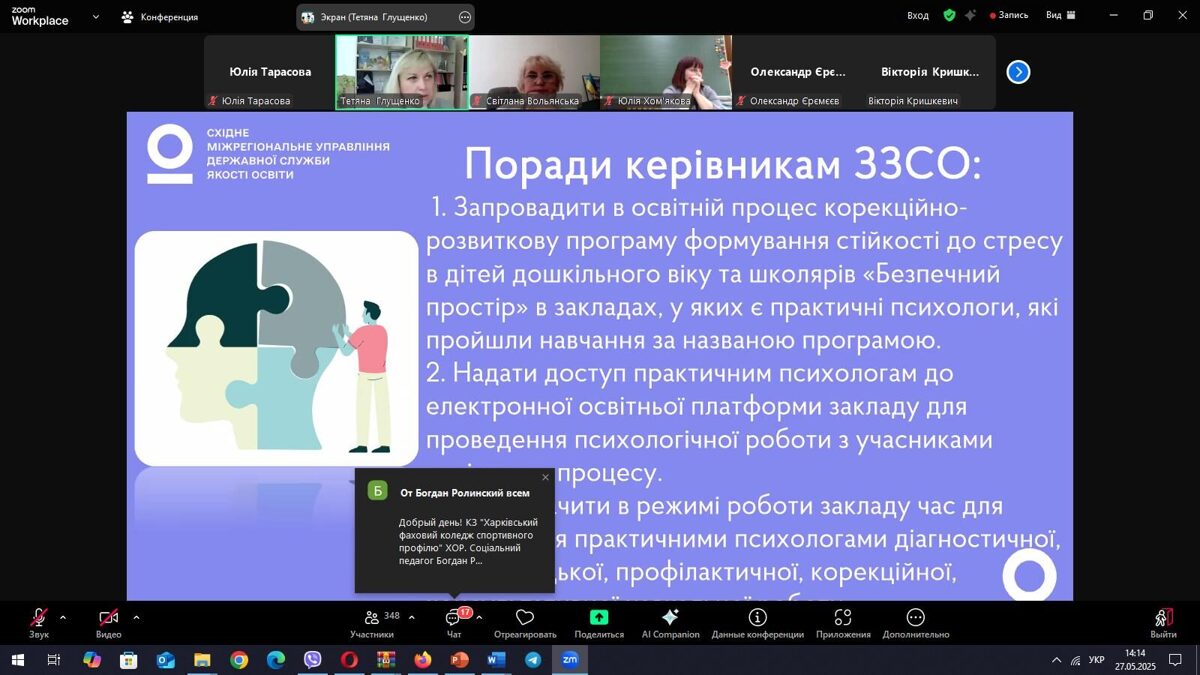
Task: Open WinRAR from the taskbar
Action: coord(386,660)
